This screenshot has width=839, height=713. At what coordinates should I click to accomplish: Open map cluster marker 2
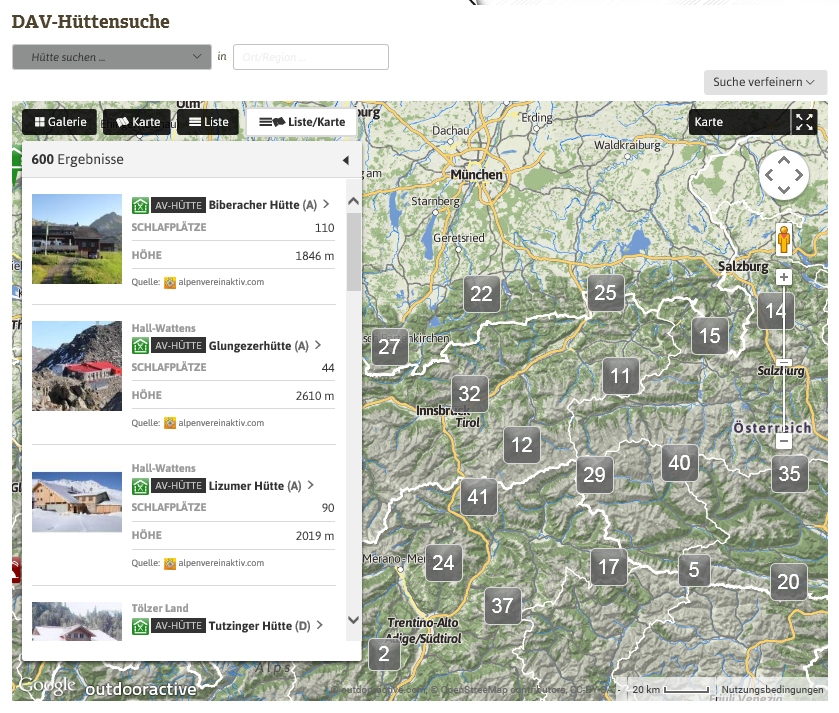384,654
